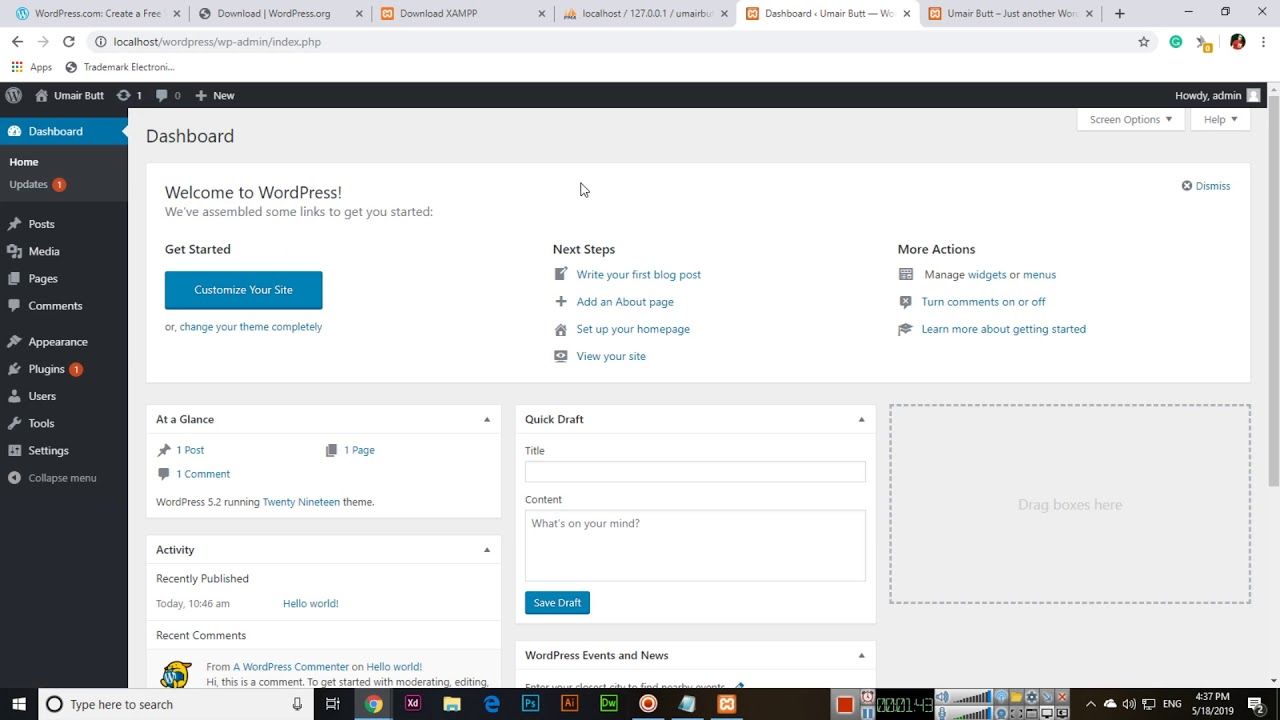Image resolution: width=1280 pixels, height=720 pixels.
Task: Open Adobe Photoshop from the taskbar
Action: [531, 704]
